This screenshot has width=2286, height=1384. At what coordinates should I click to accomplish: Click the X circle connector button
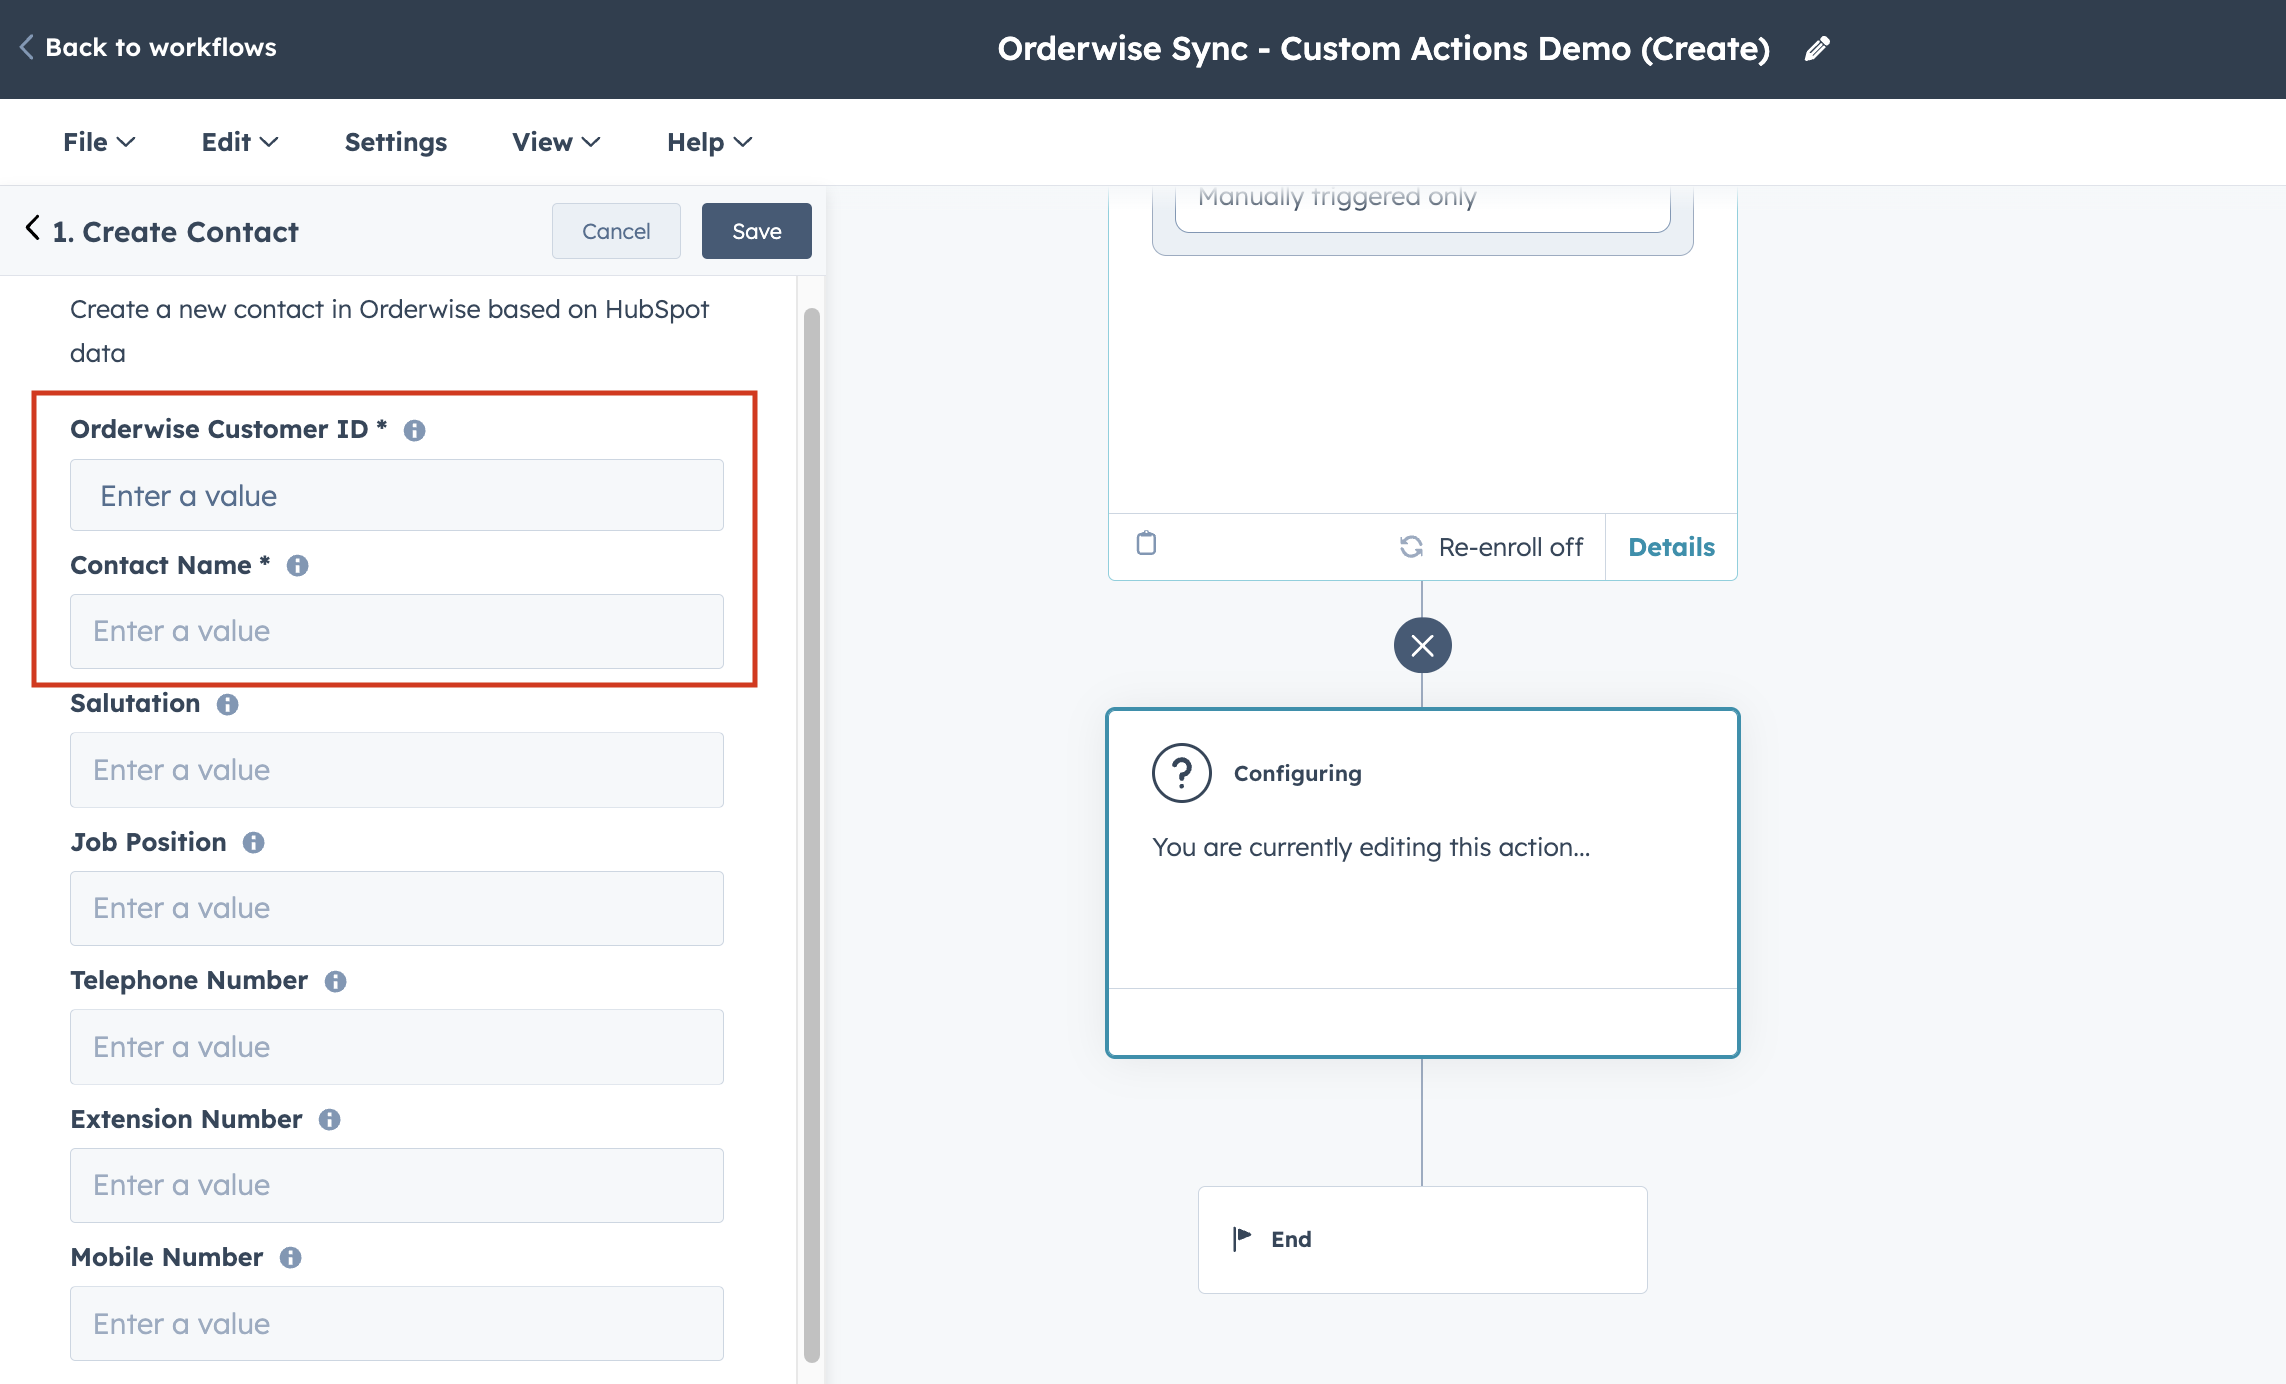1422,645
